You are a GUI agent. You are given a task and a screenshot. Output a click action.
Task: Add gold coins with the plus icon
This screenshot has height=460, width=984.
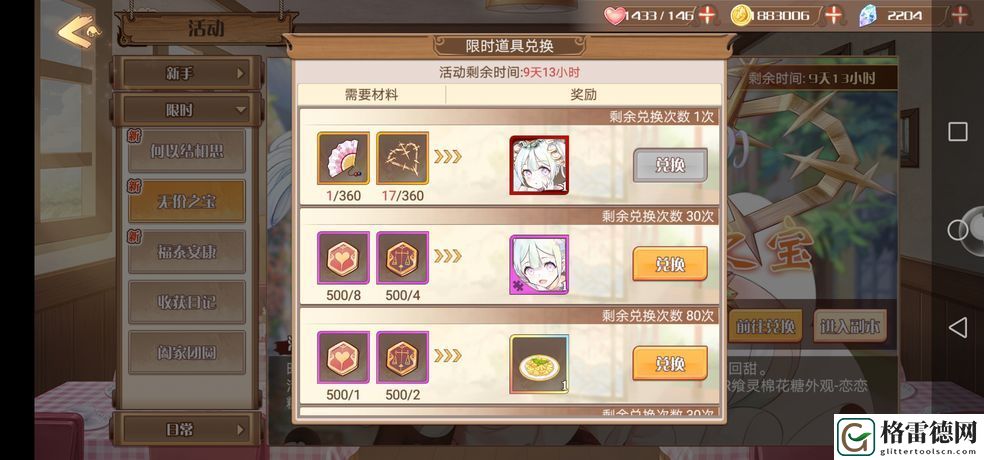pyautogui.click(x=833, y=14)
